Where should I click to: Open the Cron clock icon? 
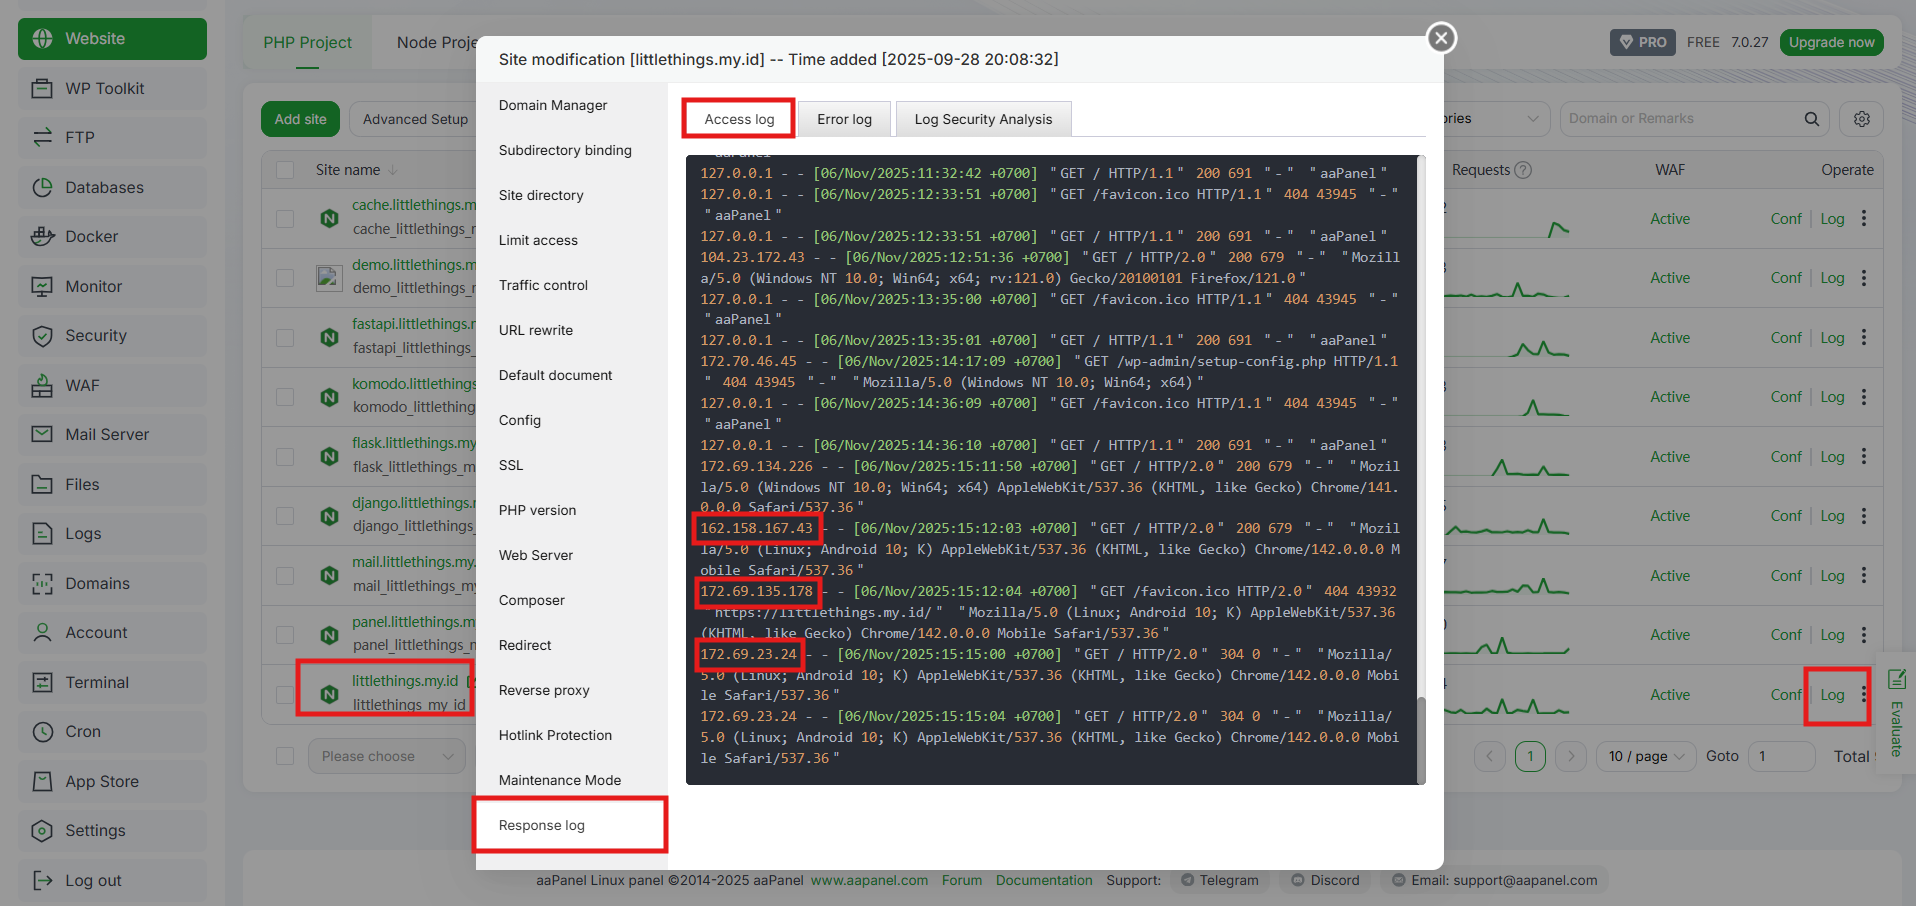[42, 731]
